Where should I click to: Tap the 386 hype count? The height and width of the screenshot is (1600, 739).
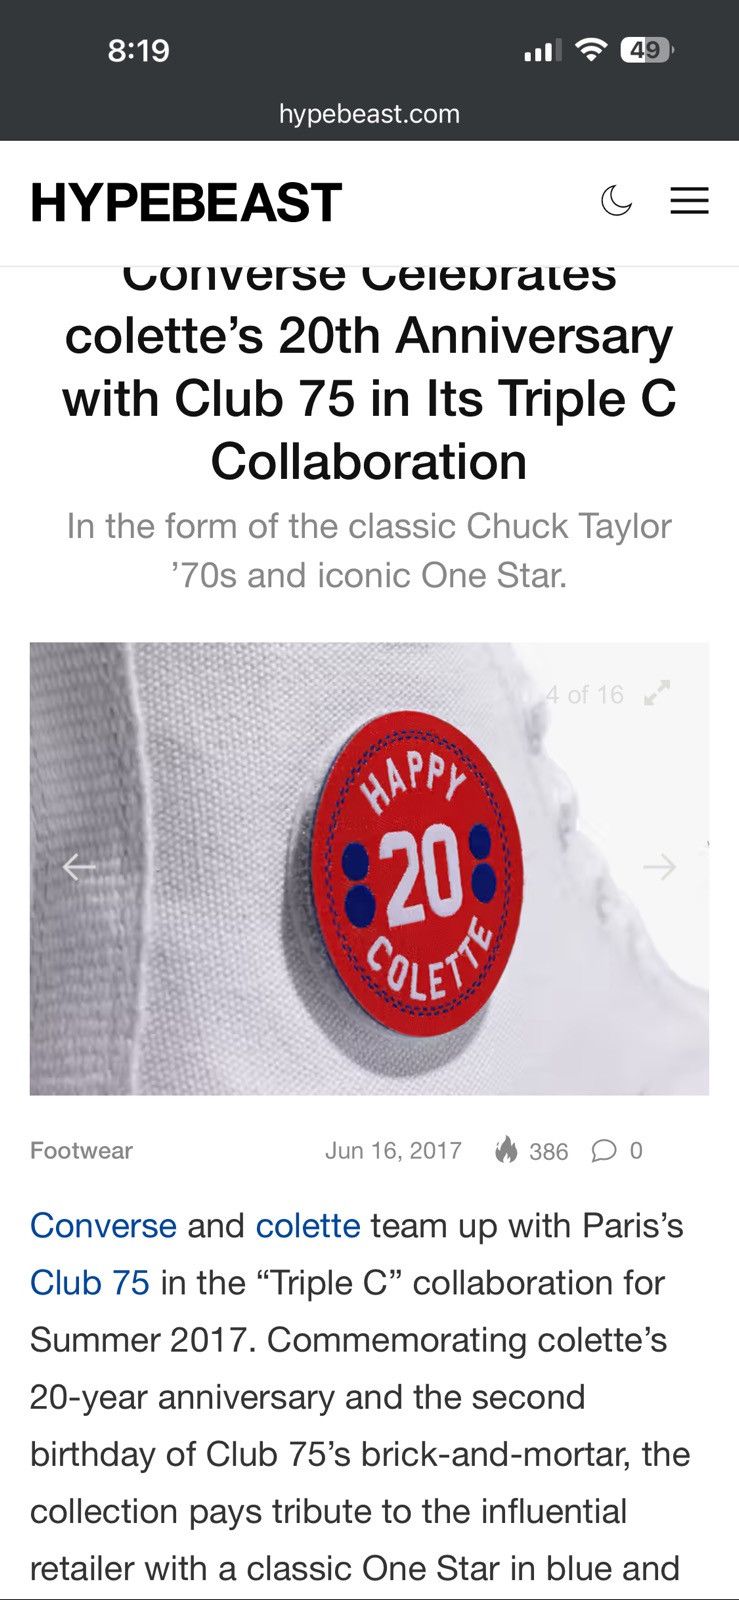click(x=548, y=1151)
